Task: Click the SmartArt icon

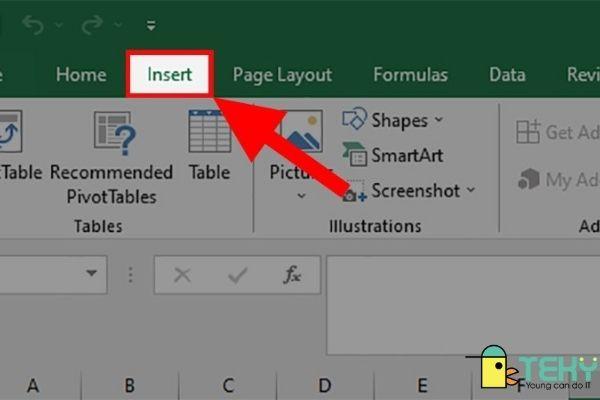Action: 354,154
